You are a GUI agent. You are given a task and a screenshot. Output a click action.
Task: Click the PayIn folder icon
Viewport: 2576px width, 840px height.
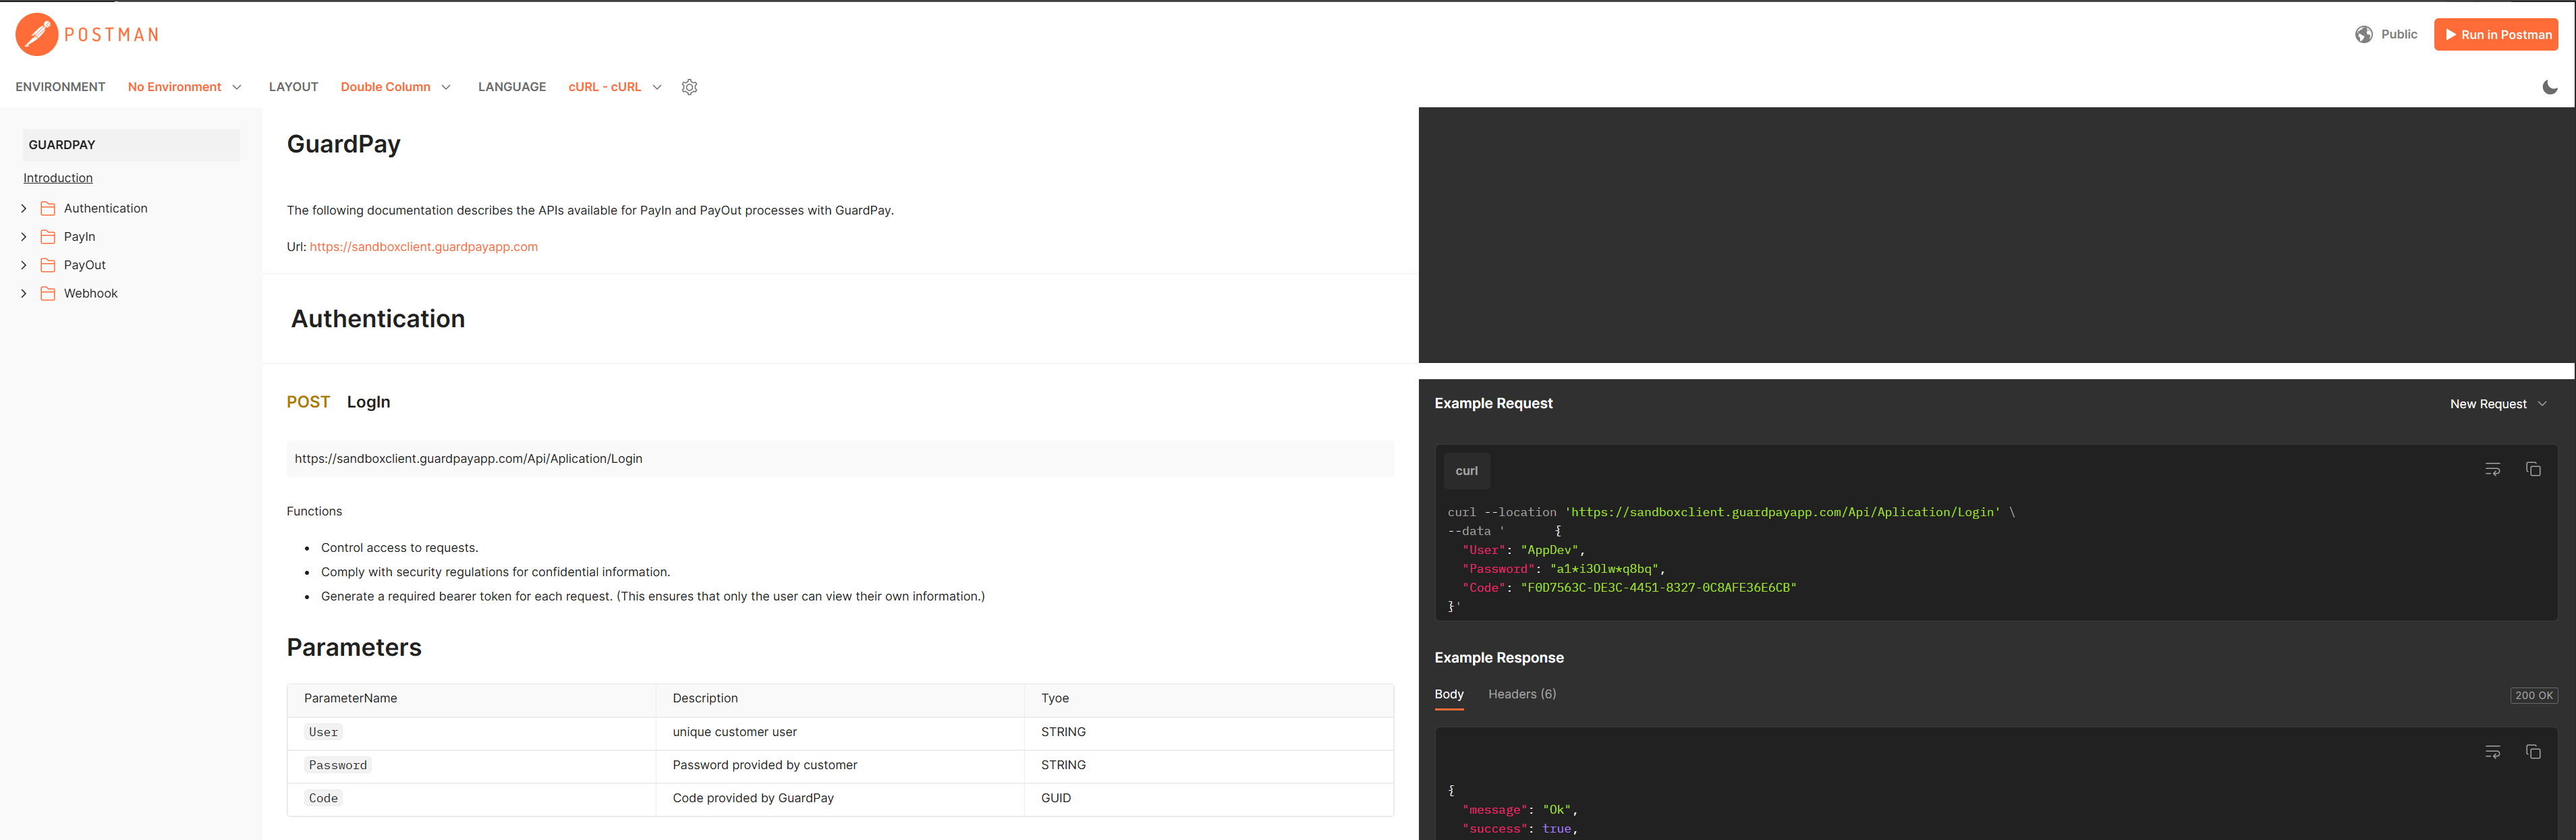48,237
